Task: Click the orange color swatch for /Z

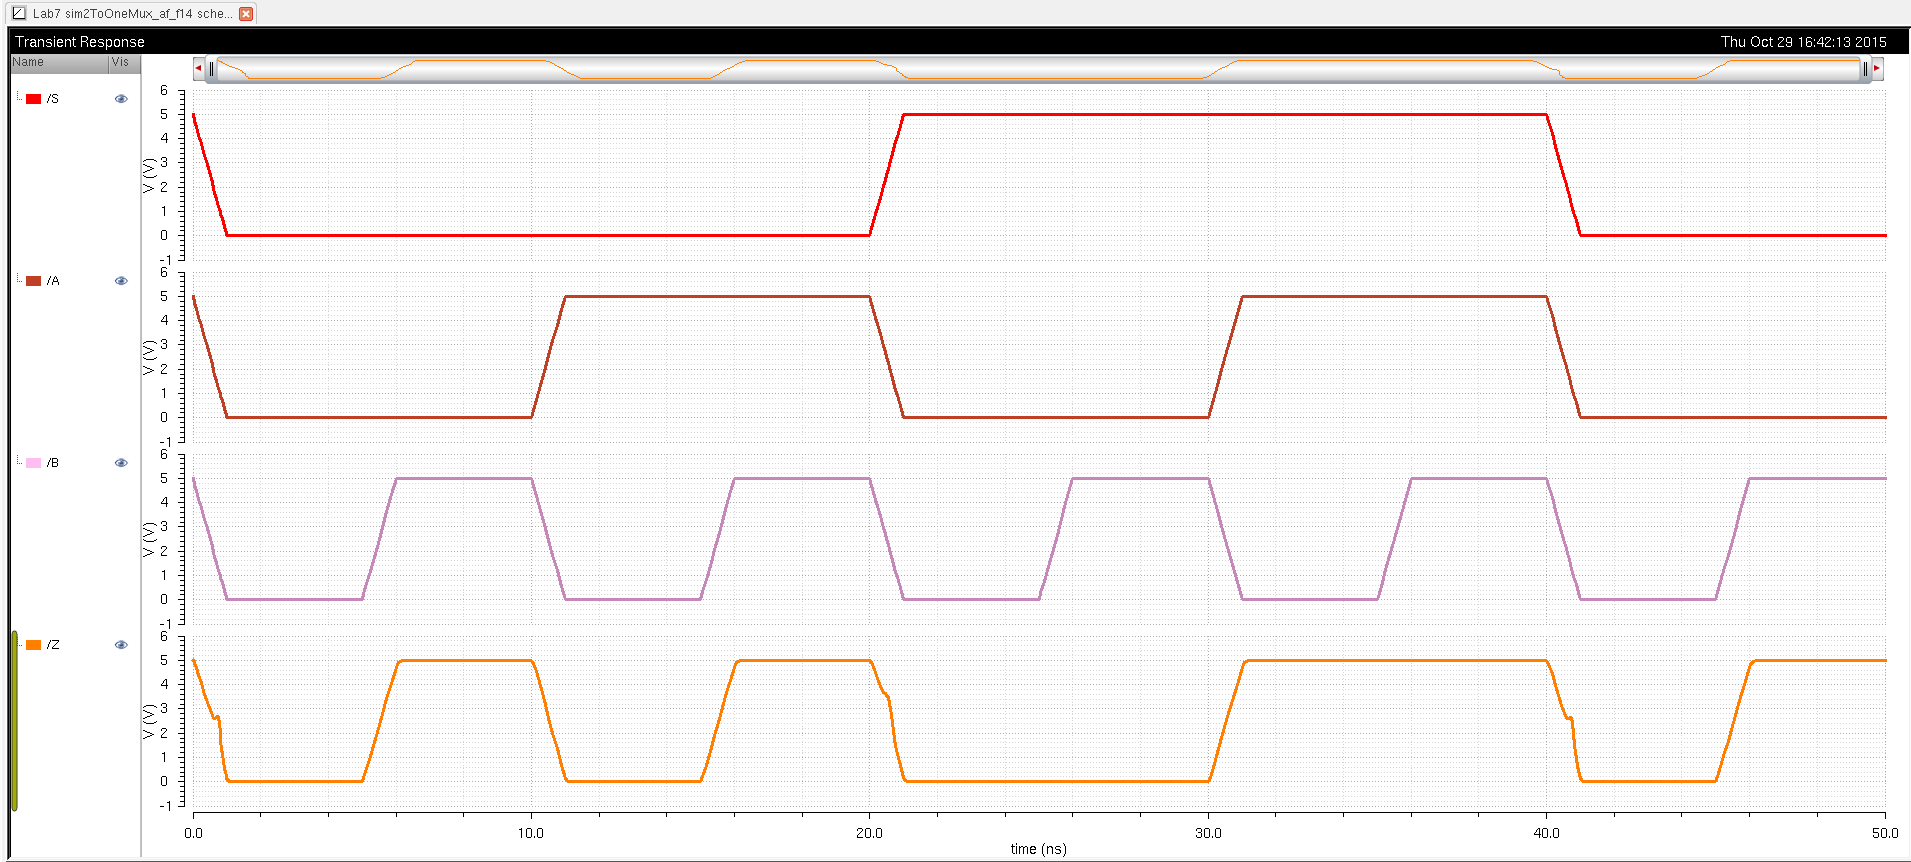Action: pos(33,645)
